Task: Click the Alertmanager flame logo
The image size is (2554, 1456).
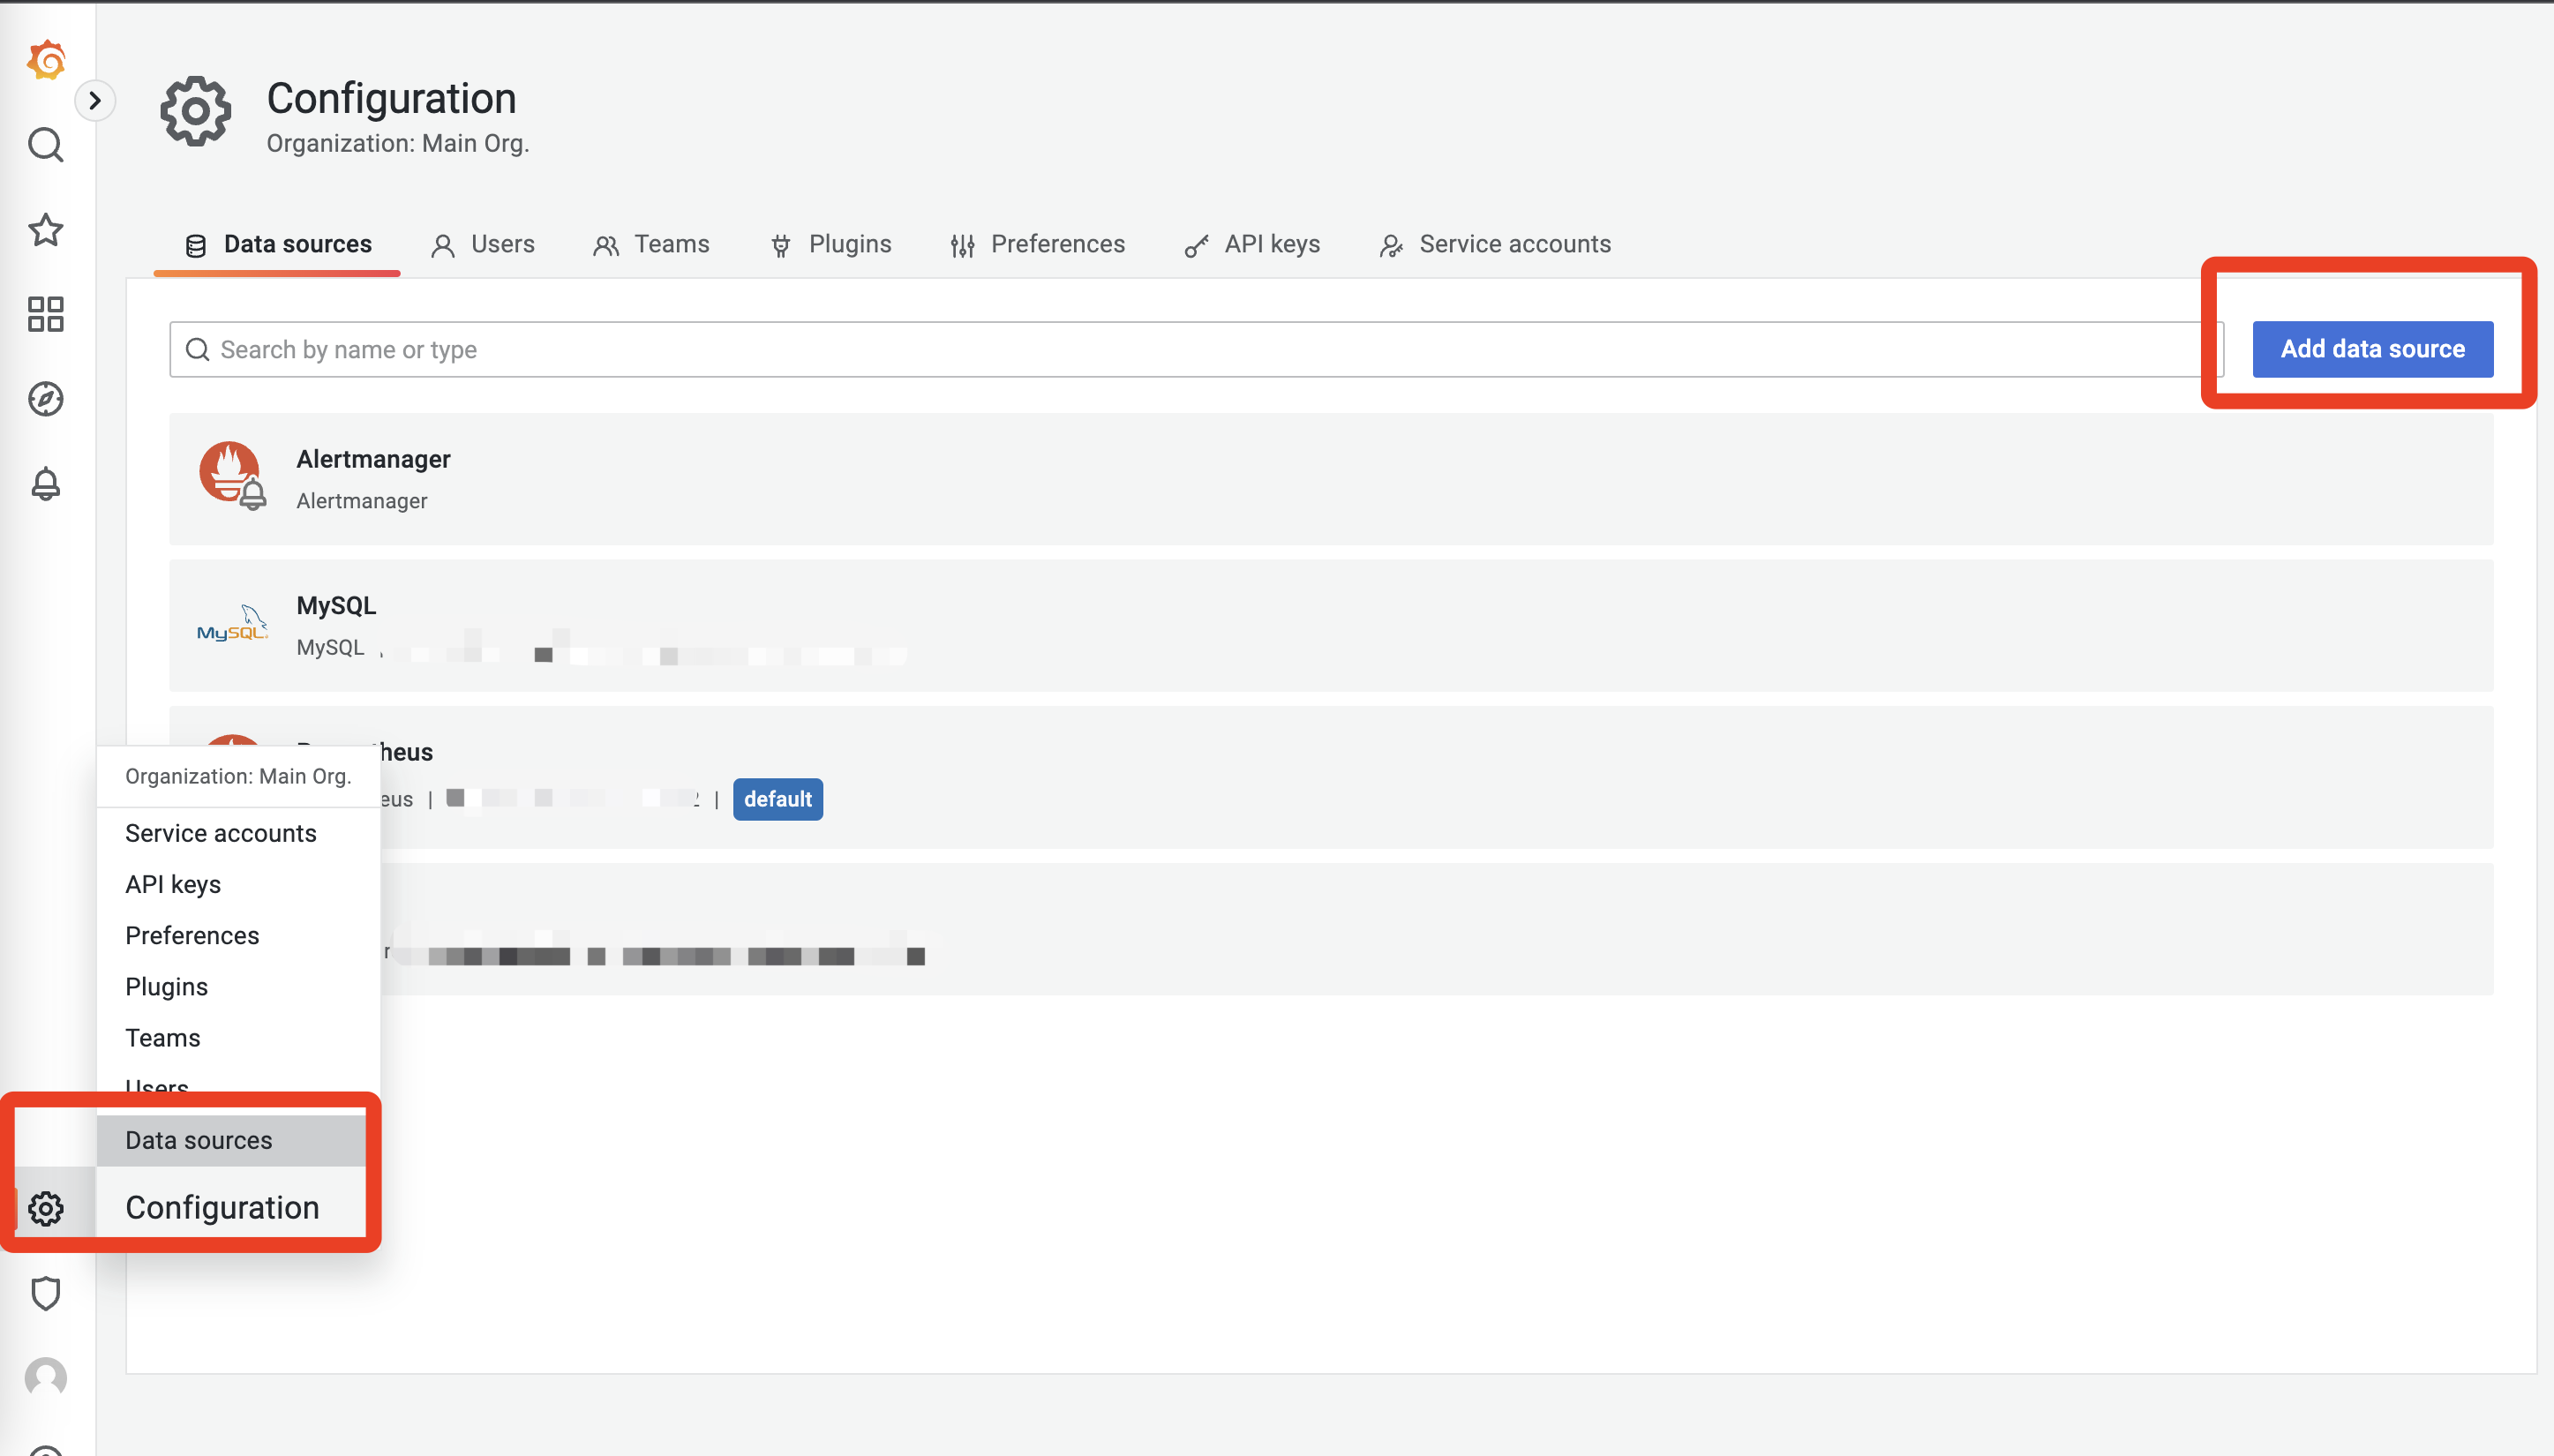Action: (232, 475)
